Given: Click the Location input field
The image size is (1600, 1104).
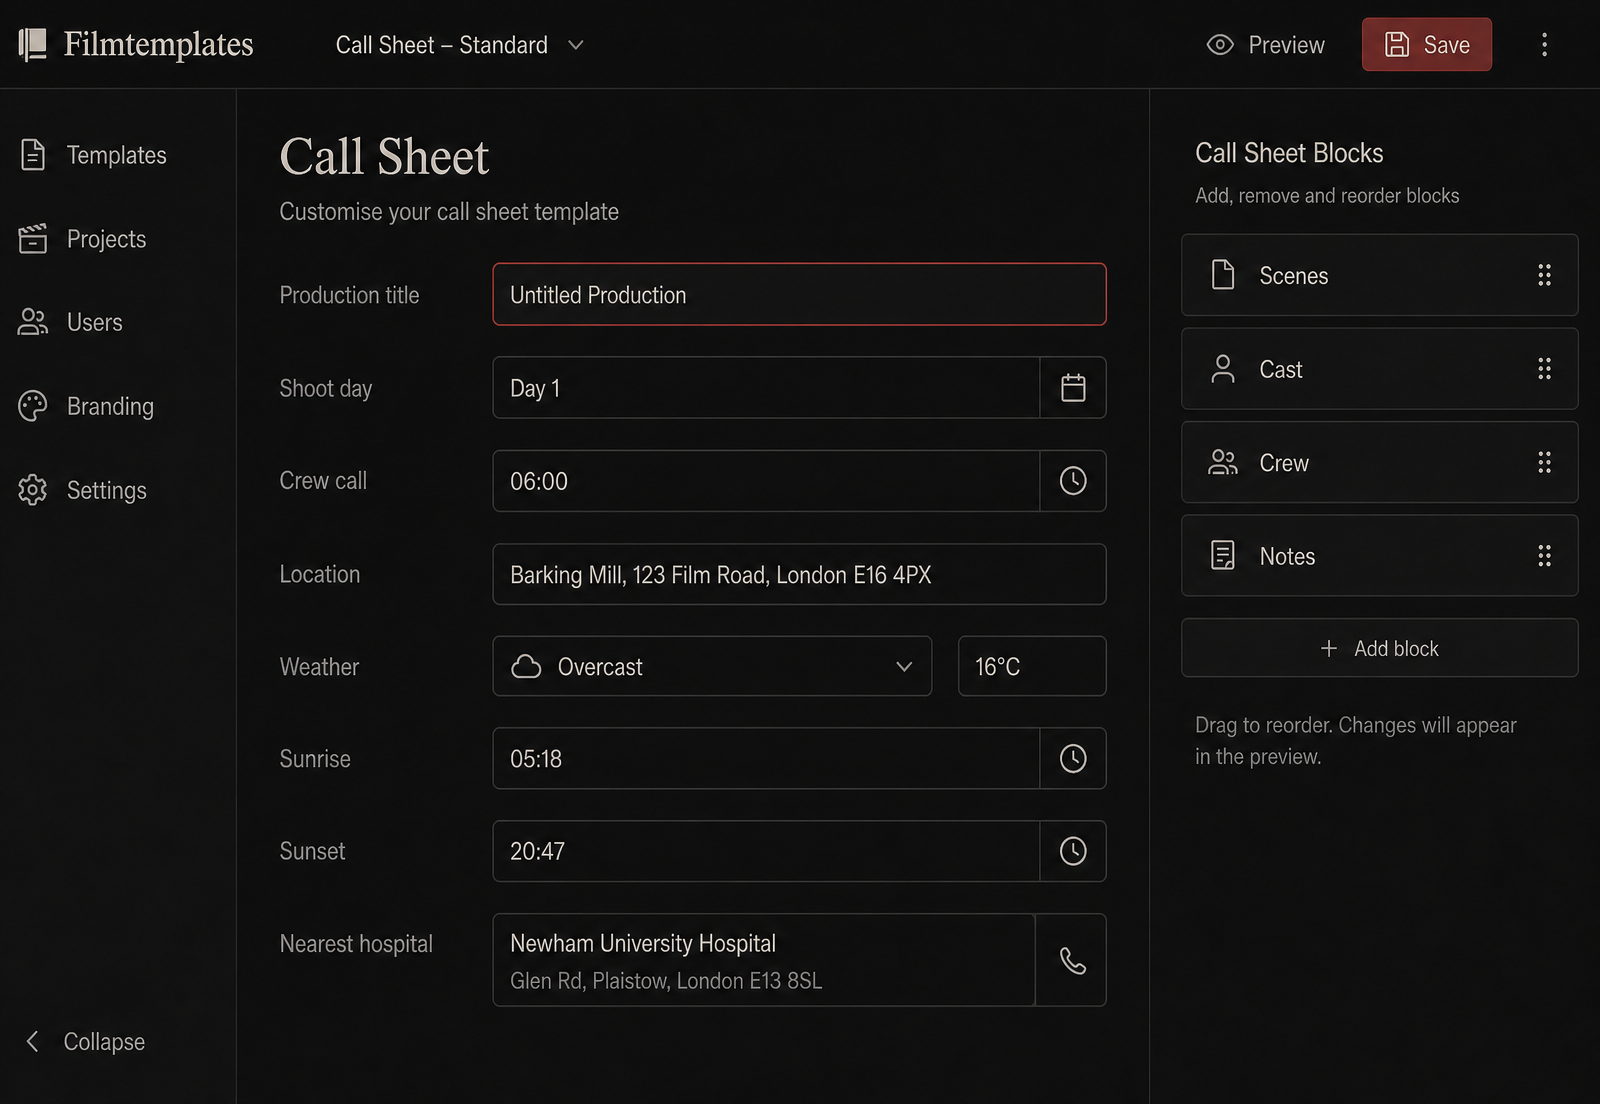Looking at the screenshot, I should 799,574.
